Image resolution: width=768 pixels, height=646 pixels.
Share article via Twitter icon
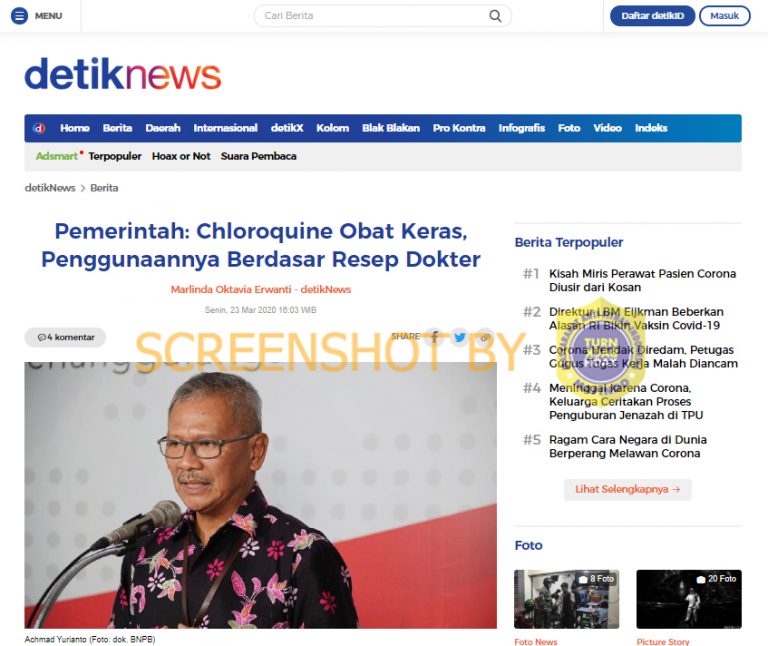(459, 337)
